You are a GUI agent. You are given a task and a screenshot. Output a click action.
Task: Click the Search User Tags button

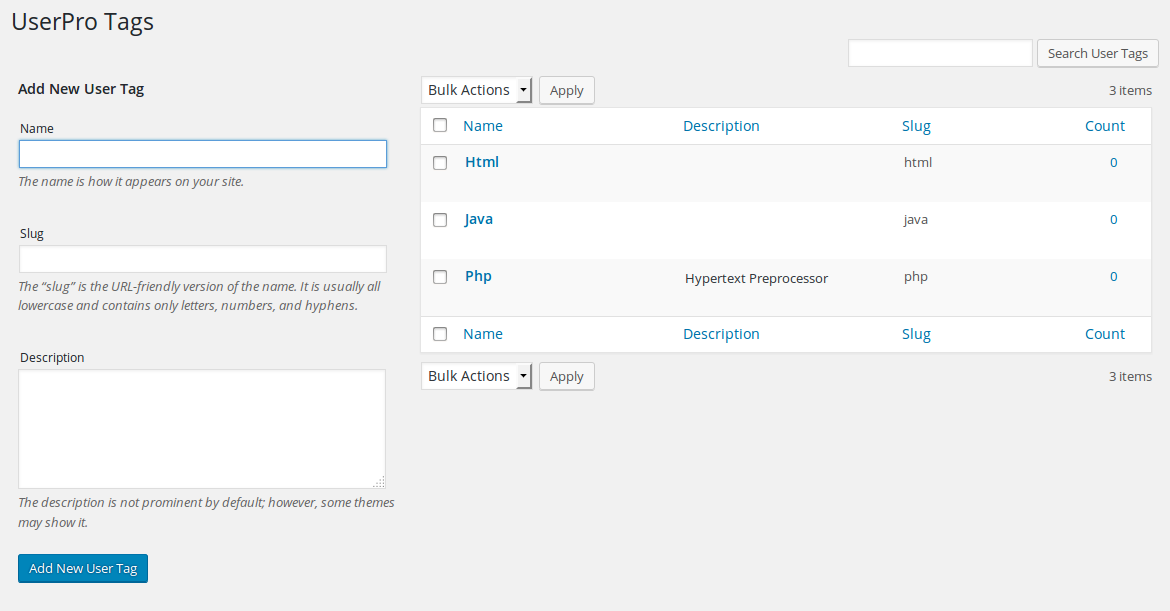[1097, 54]
